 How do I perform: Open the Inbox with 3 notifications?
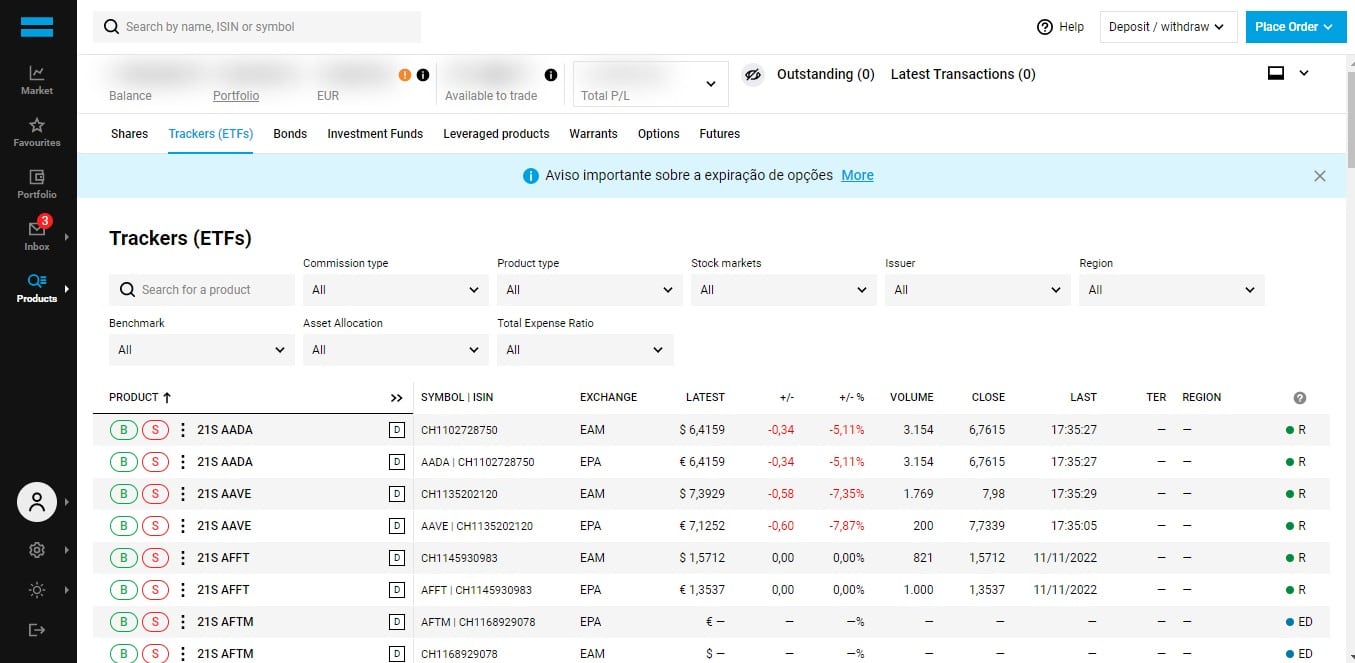pos(36,235)
